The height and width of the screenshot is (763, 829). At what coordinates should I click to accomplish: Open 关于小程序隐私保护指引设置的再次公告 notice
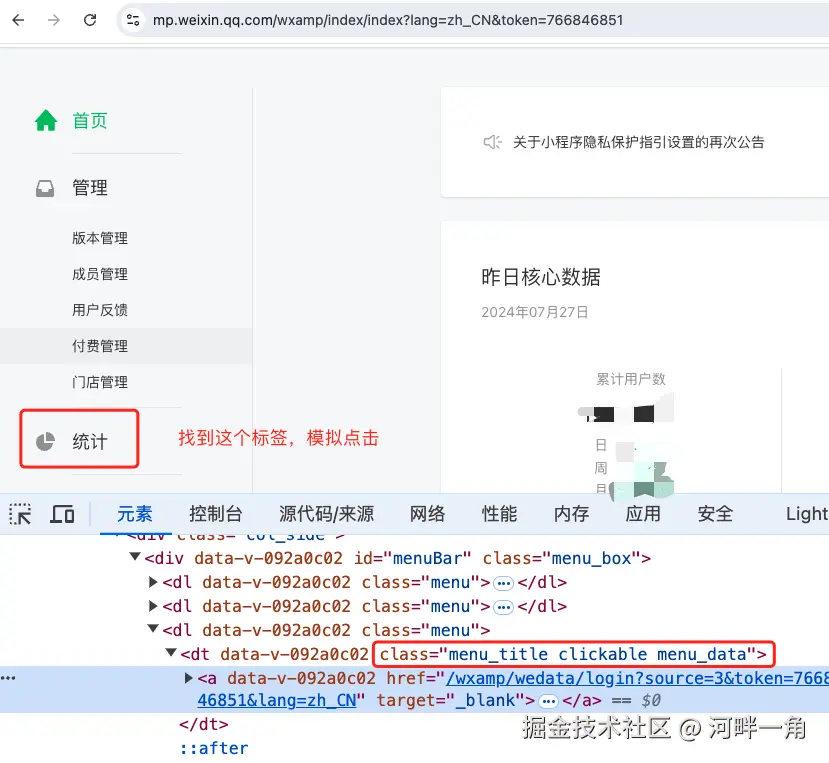coord(639,142)
